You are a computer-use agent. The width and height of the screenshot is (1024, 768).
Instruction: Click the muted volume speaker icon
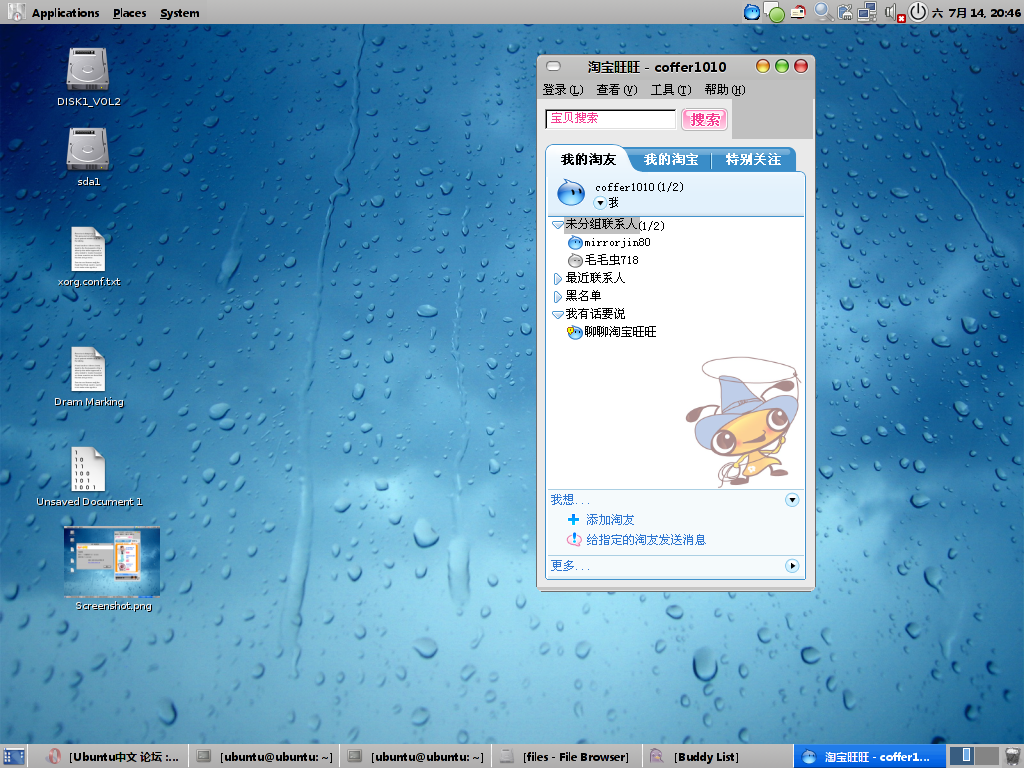coord(894,12)
